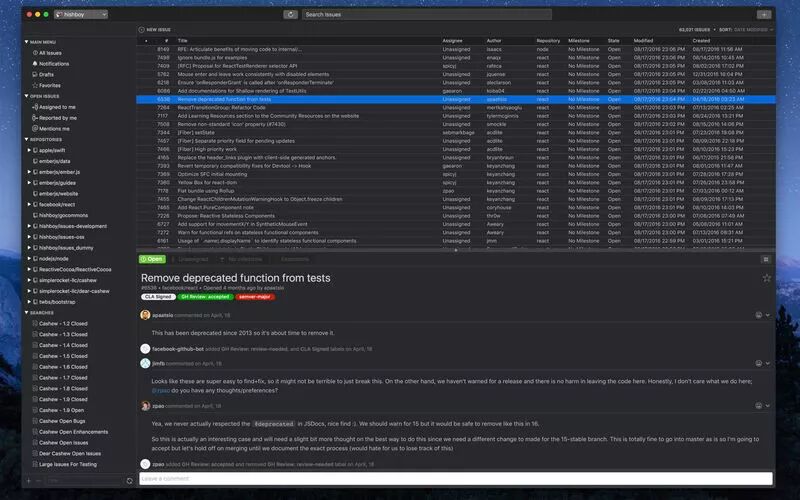Open the emberjs/data repository
This screenshot has height=500, width=800.
pos(55,161)
